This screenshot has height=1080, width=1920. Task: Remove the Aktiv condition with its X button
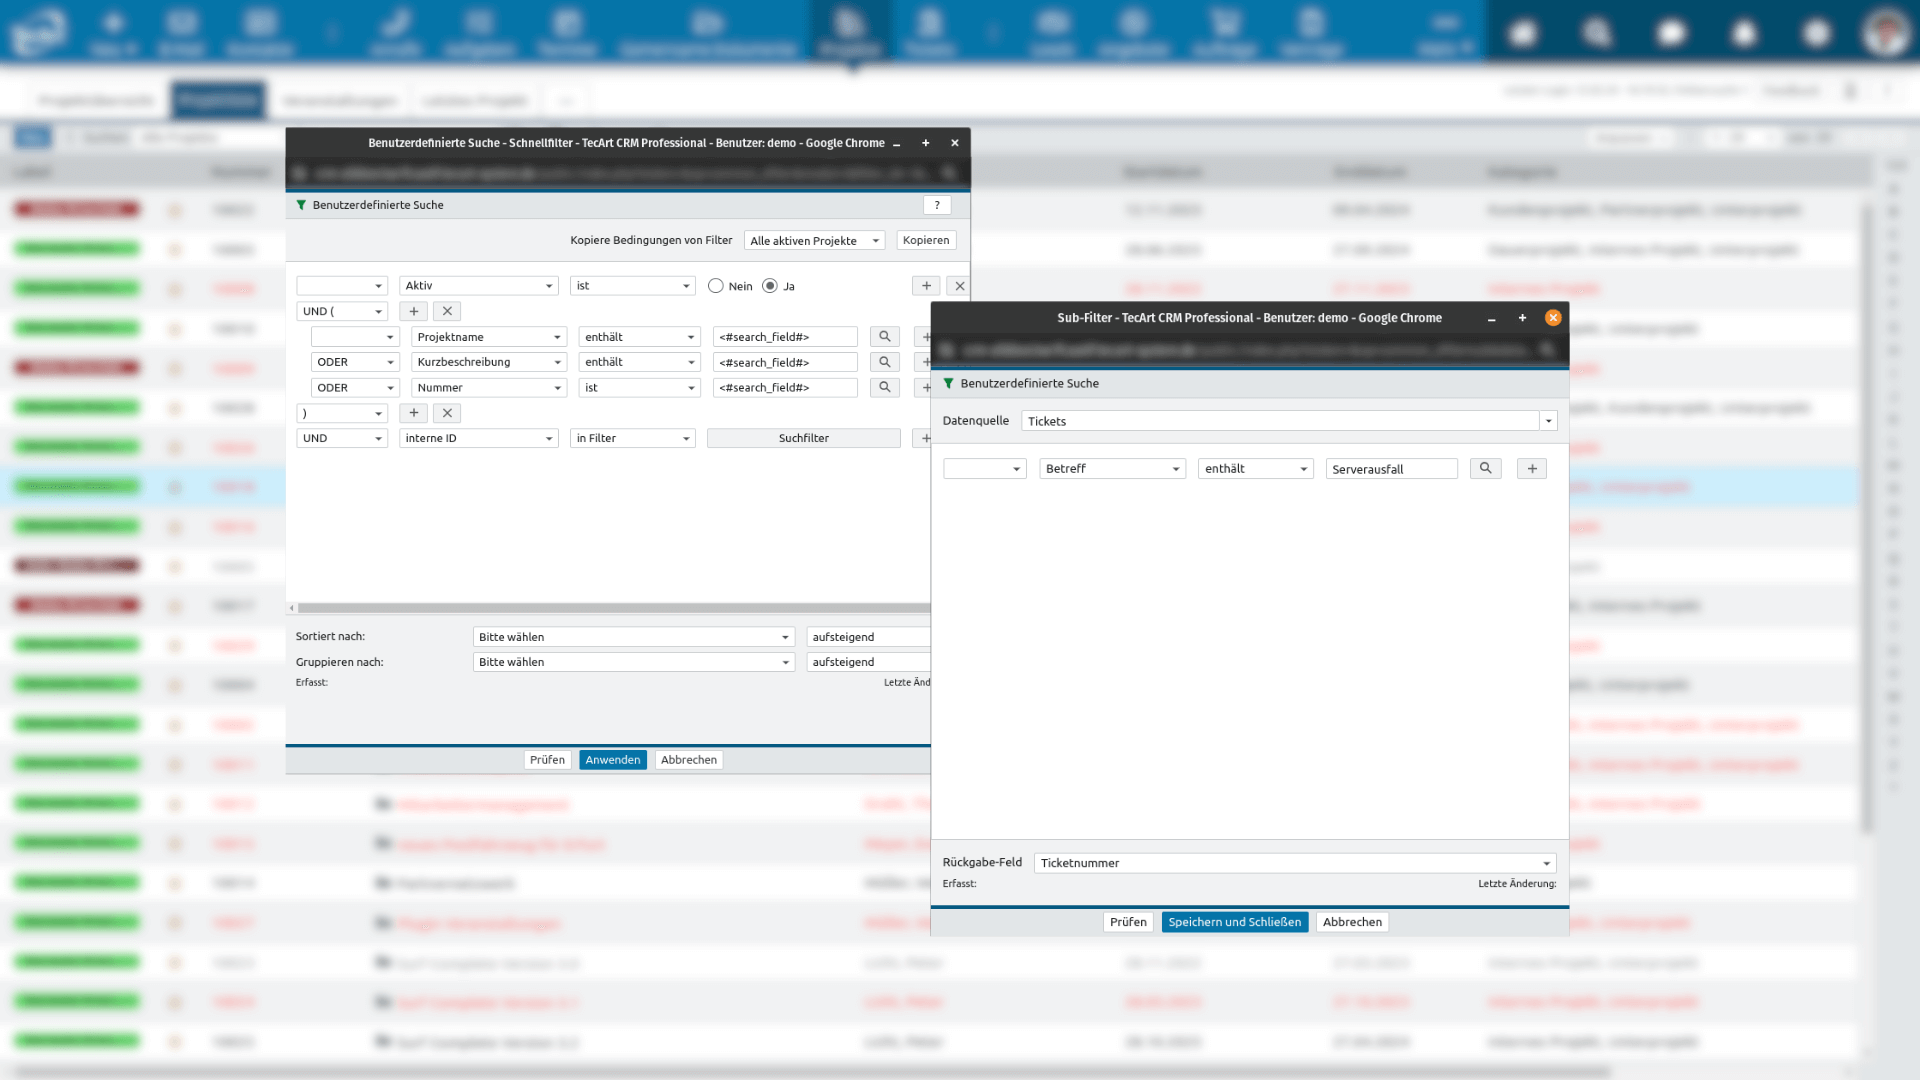tap(958, 286)
